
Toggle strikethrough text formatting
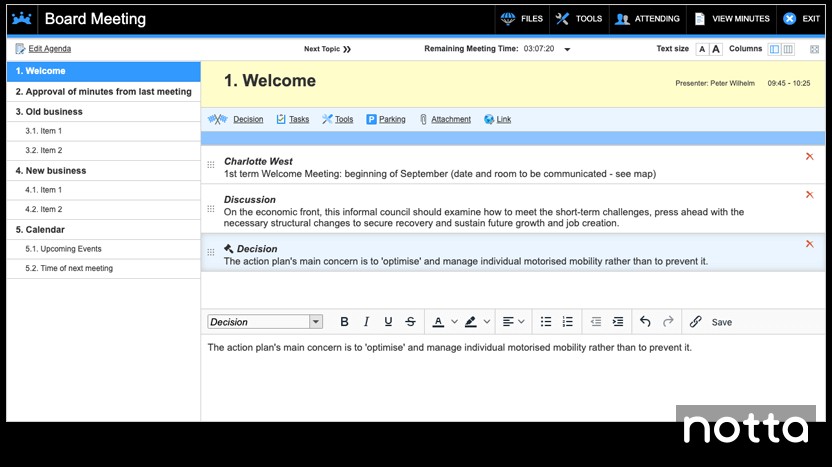coord(410,322)
